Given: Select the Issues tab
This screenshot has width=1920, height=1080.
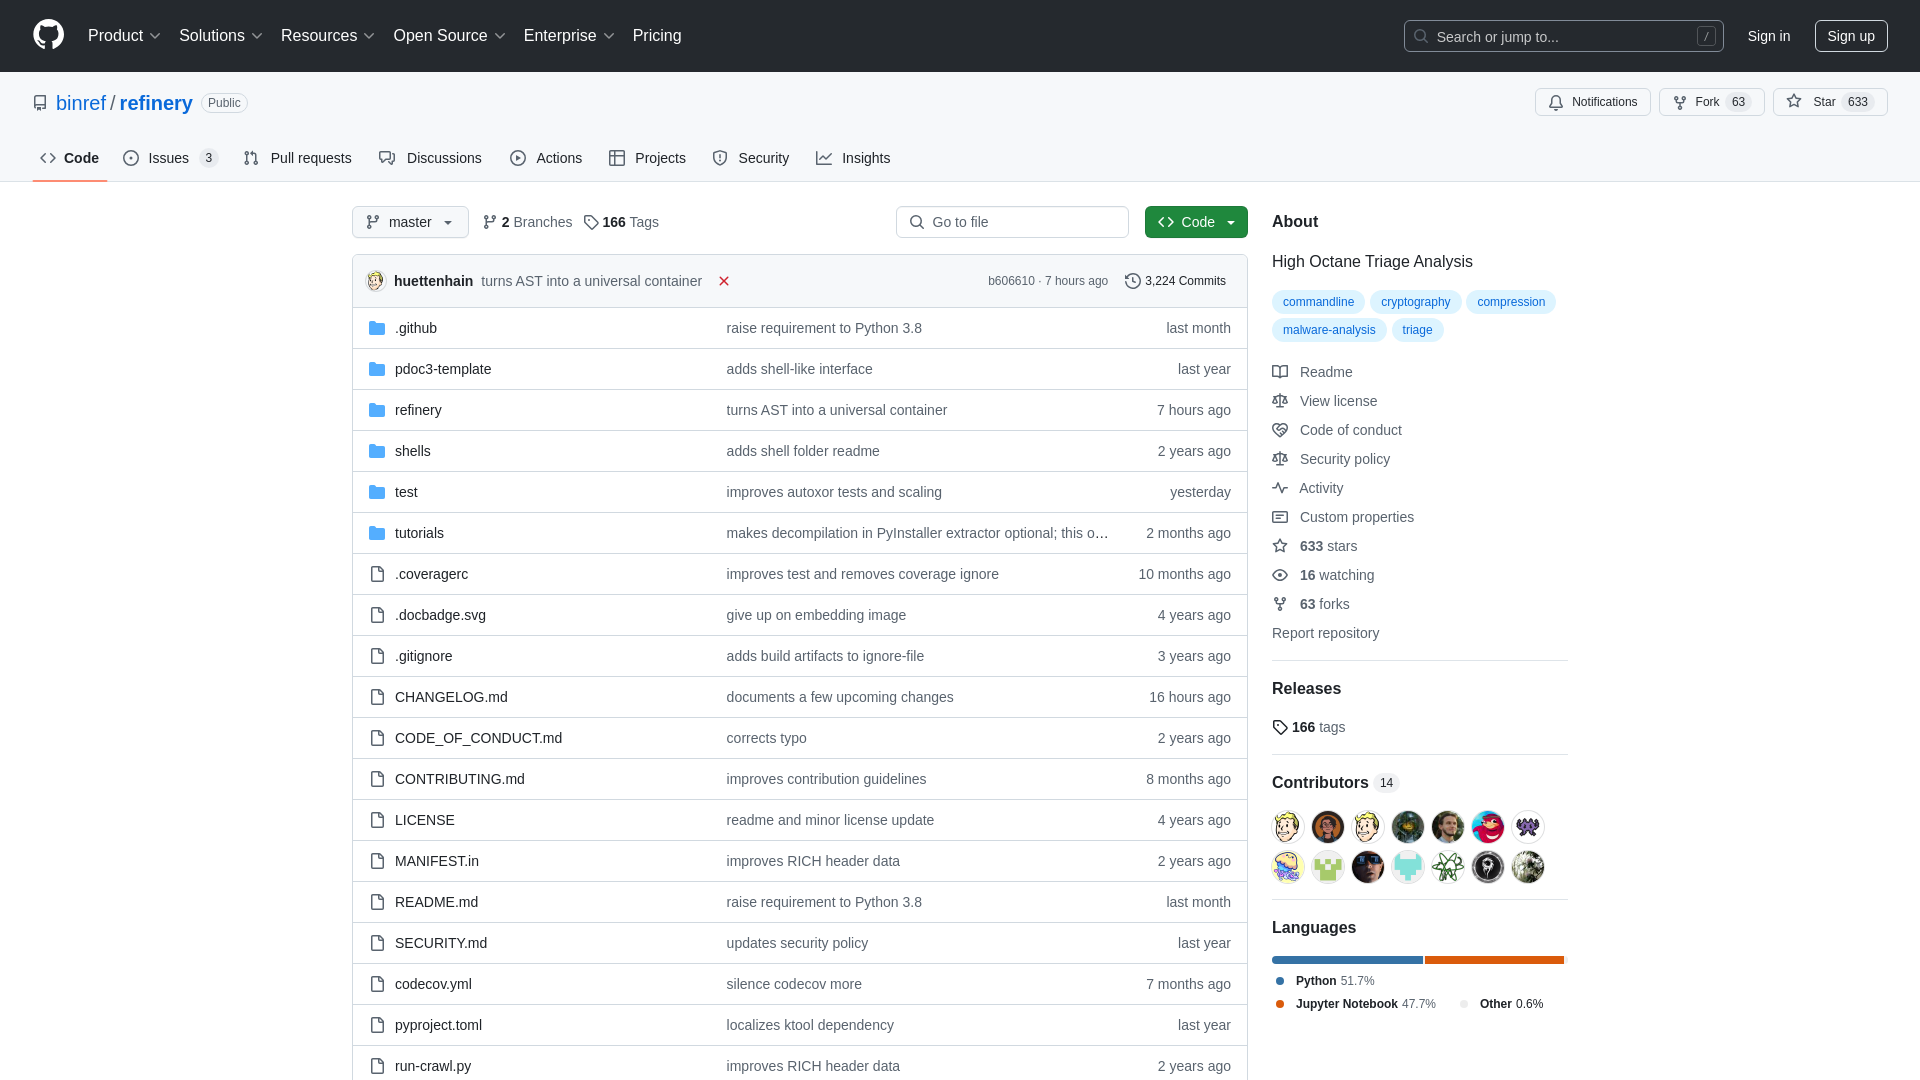Looking at the screenshot, I should click(x=169, y=158).
